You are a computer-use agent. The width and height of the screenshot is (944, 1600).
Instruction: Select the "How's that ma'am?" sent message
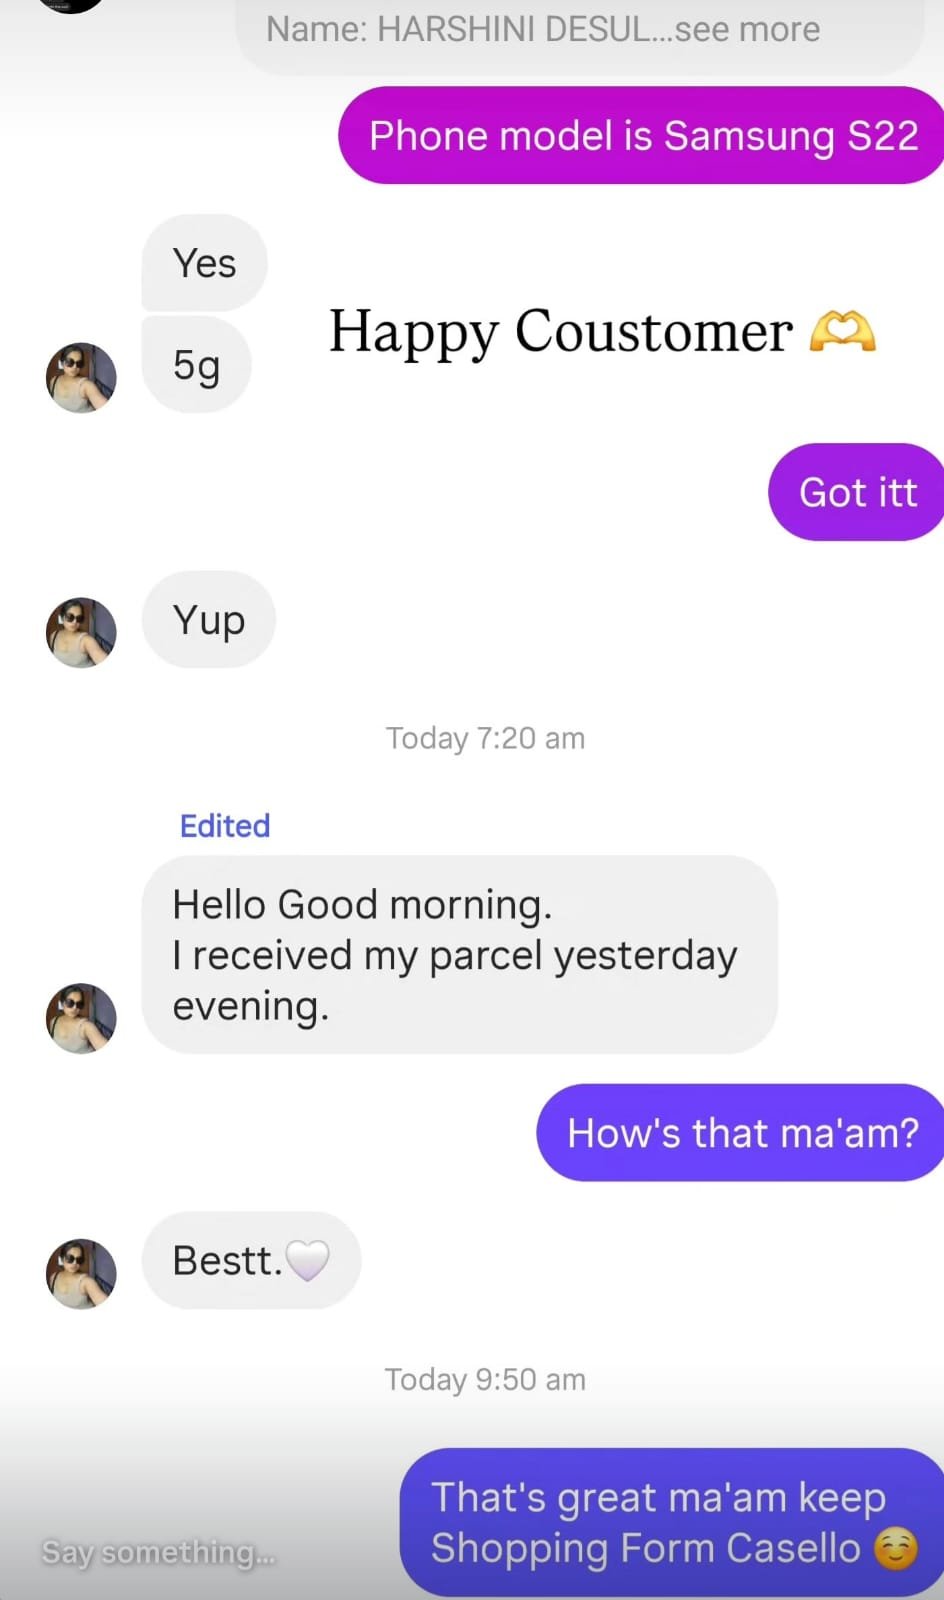point(740,1133)
